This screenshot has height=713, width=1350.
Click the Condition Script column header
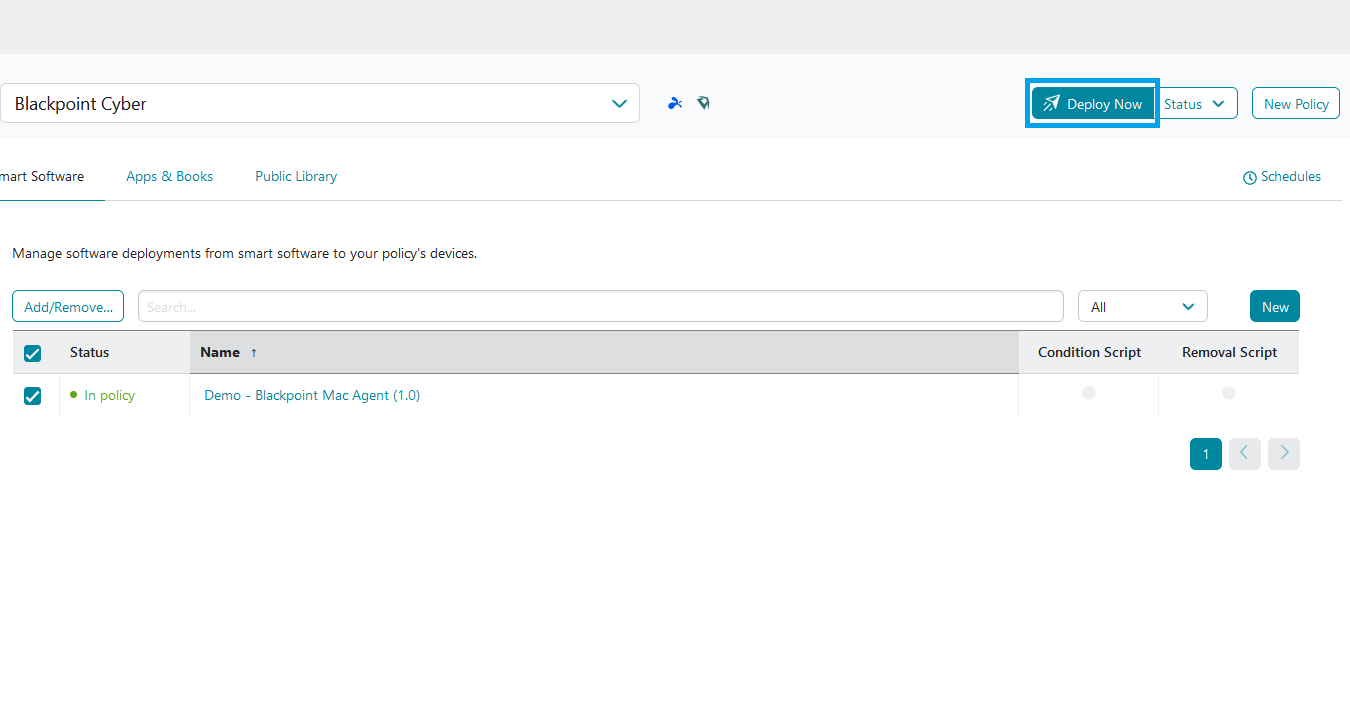point(1089,352)
